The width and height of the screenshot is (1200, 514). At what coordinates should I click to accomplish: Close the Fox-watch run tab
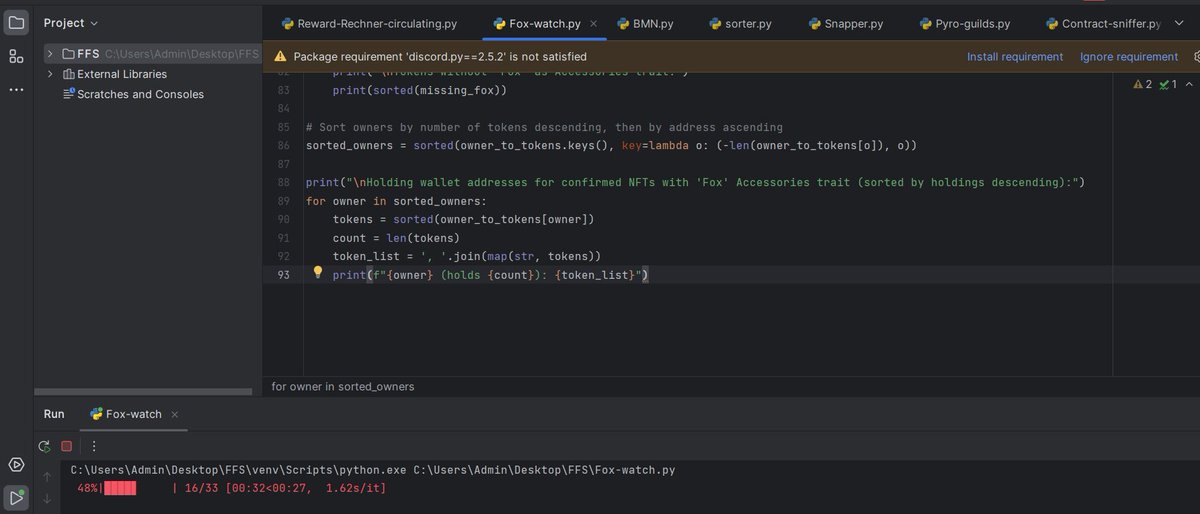174,414
